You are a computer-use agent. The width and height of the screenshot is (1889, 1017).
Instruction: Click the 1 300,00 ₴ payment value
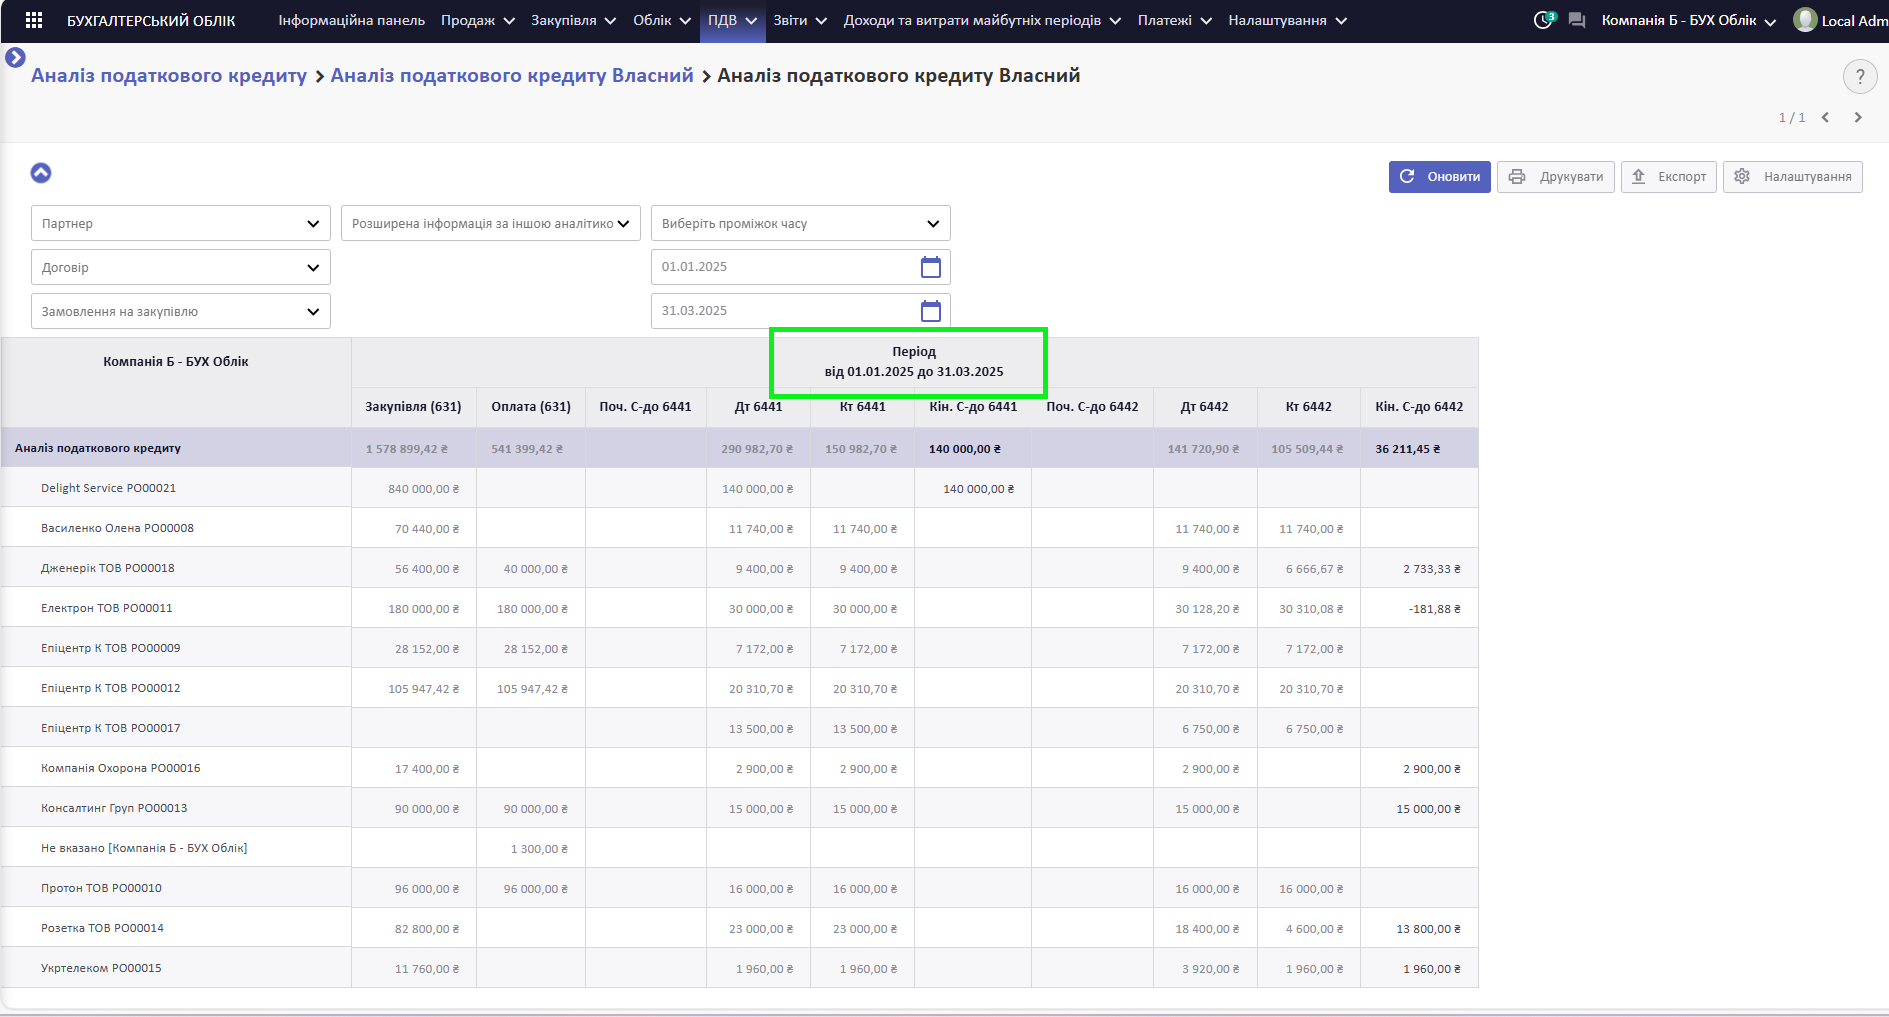(x=539, y=849)
